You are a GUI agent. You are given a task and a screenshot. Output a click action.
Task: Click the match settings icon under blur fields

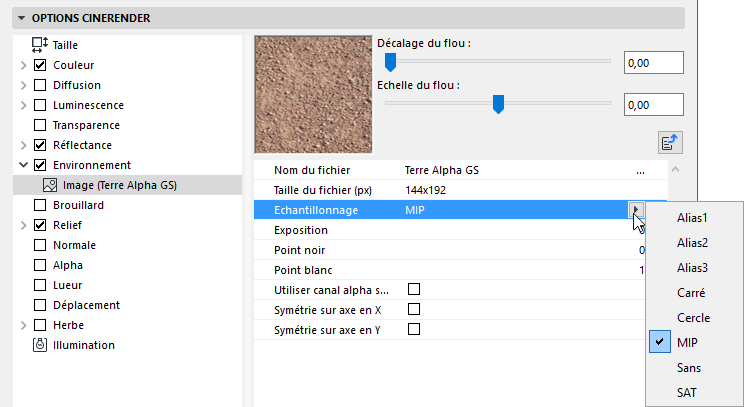tap(670, 142)
